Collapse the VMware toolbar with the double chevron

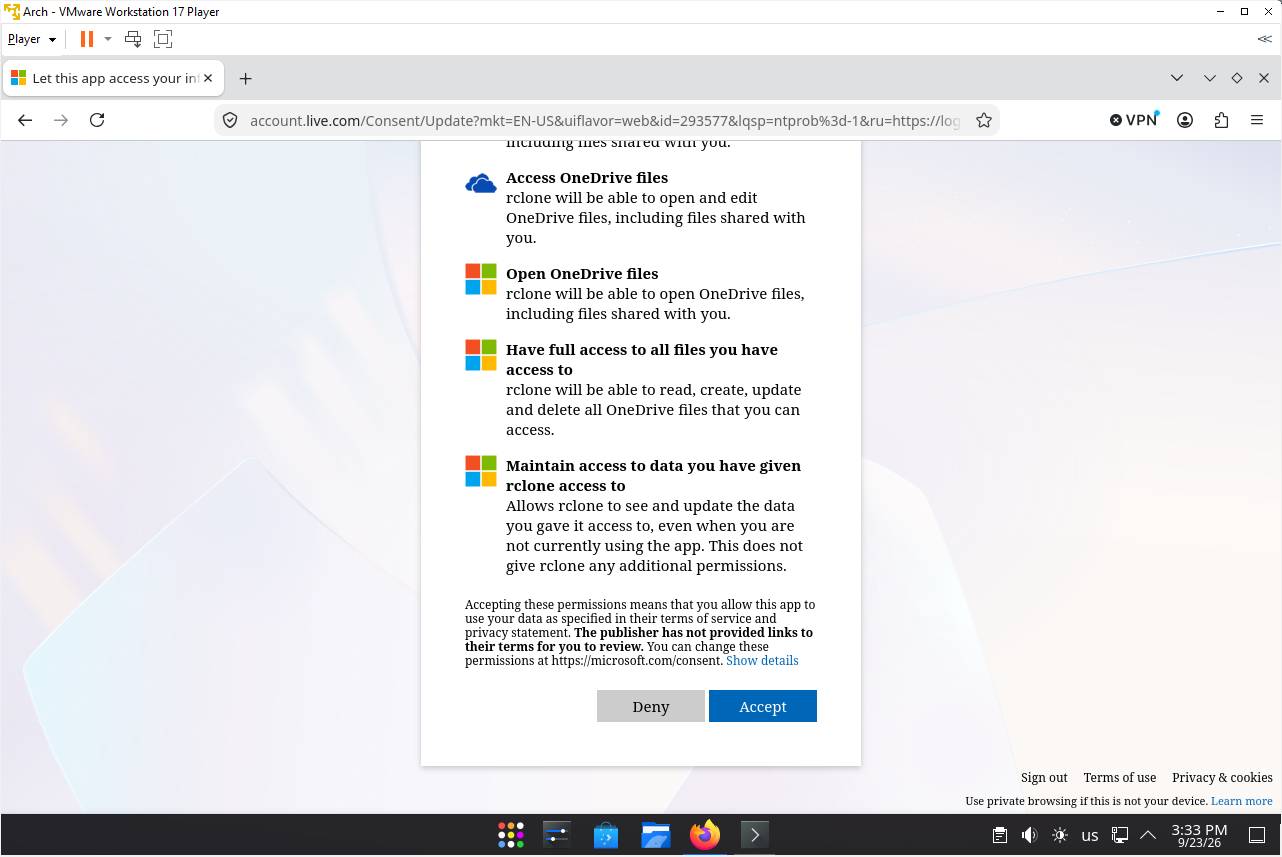pyautogui.click(x=1265, y=39)
